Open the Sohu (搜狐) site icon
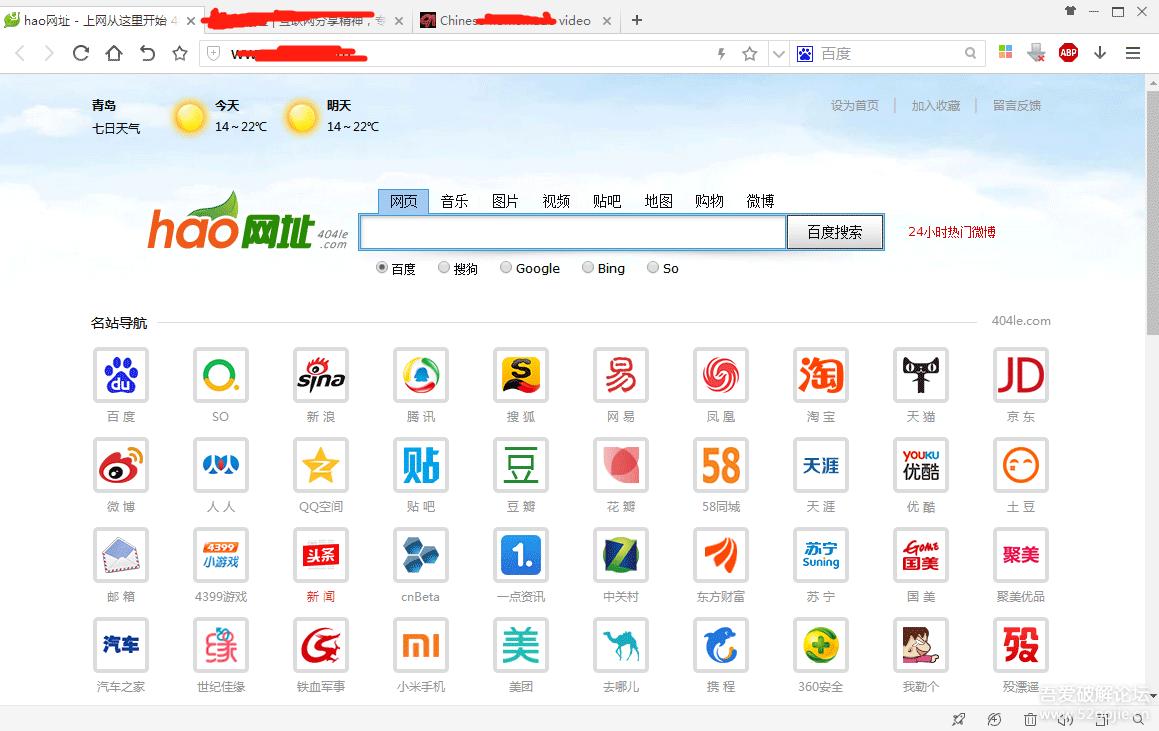 [x=521, y=375]
